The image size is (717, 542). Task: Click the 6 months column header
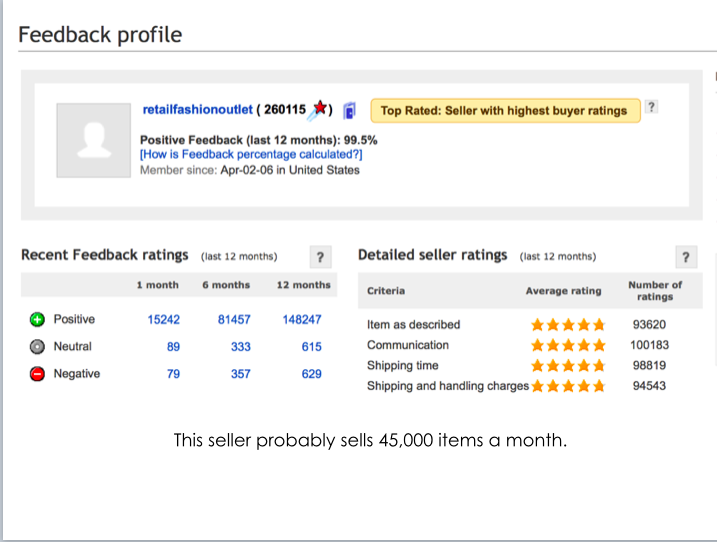[226, 285]
